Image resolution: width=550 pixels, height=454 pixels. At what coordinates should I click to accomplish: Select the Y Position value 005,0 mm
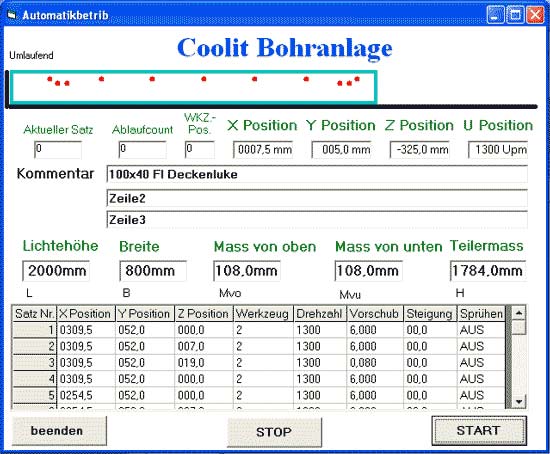341,150
